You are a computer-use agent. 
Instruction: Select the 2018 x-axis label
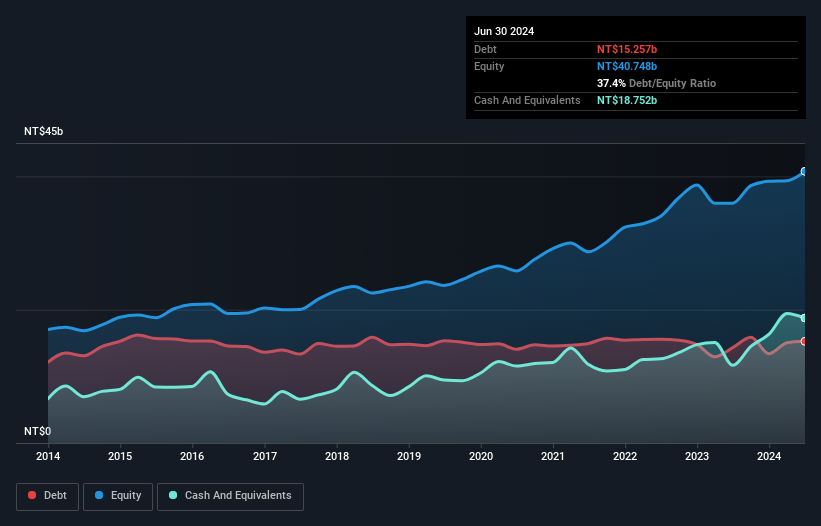click(x=337, y=456)
